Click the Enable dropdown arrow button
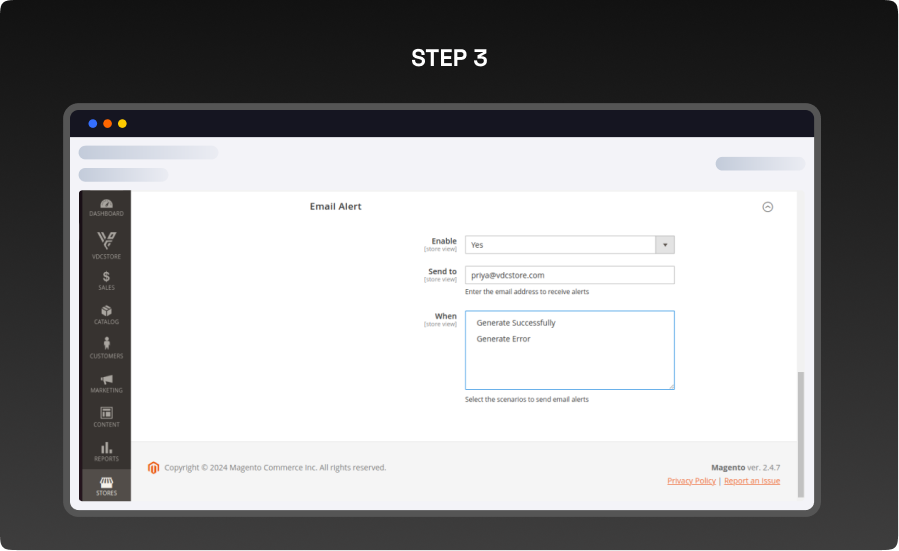The width and height of the screenshot is (899, 551). click(664, 245)
